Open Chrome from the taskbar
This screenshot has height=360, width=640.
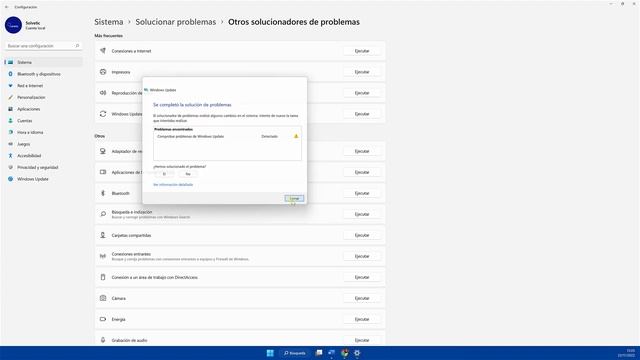point(345,353)
